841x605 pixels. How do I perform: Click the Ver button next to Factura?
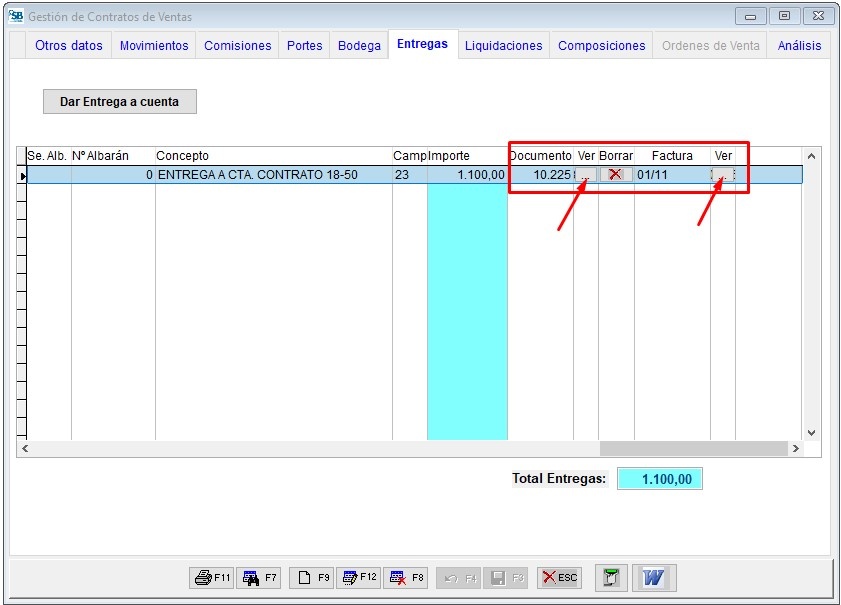[722, 175]
